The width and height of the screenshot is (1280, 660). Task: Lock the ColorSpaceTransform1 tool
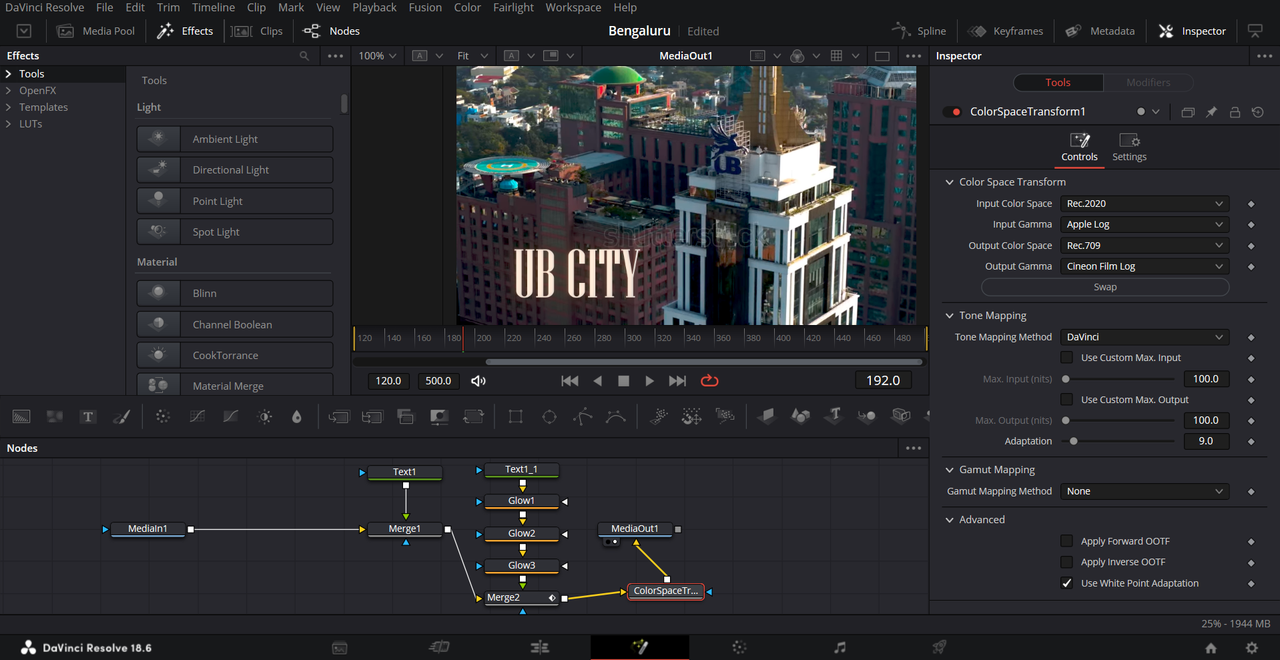click(1235, 112)
